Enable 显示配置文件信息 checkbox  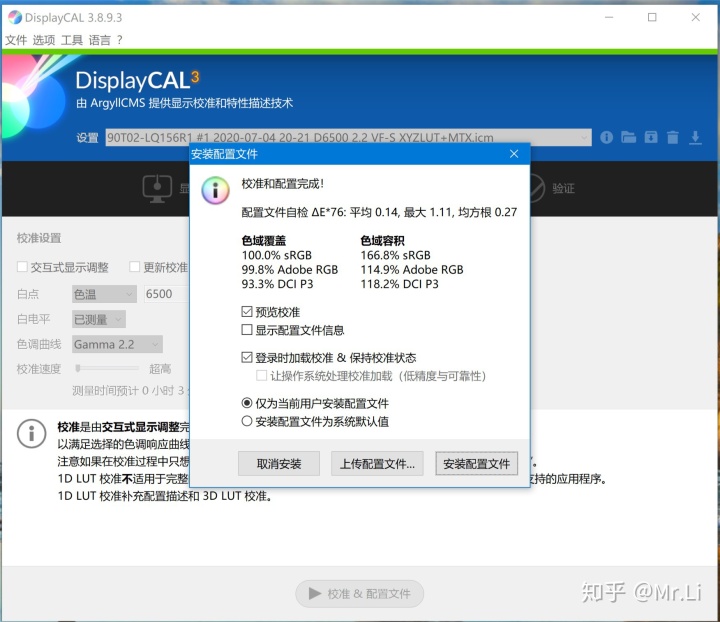click(247, 330)
